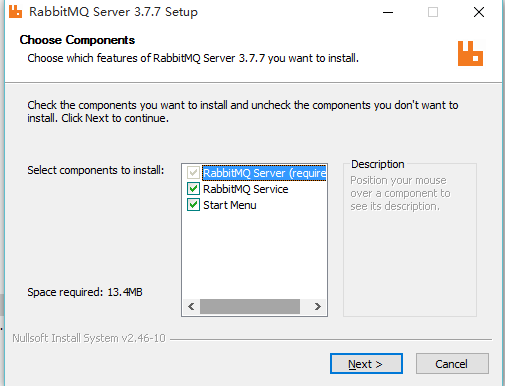Image resolution: width=505 pixels, height=386 pixels.
Task: Cancel the RabbitMQ setup
Action: pyautogui.click(x=452, y=364)
